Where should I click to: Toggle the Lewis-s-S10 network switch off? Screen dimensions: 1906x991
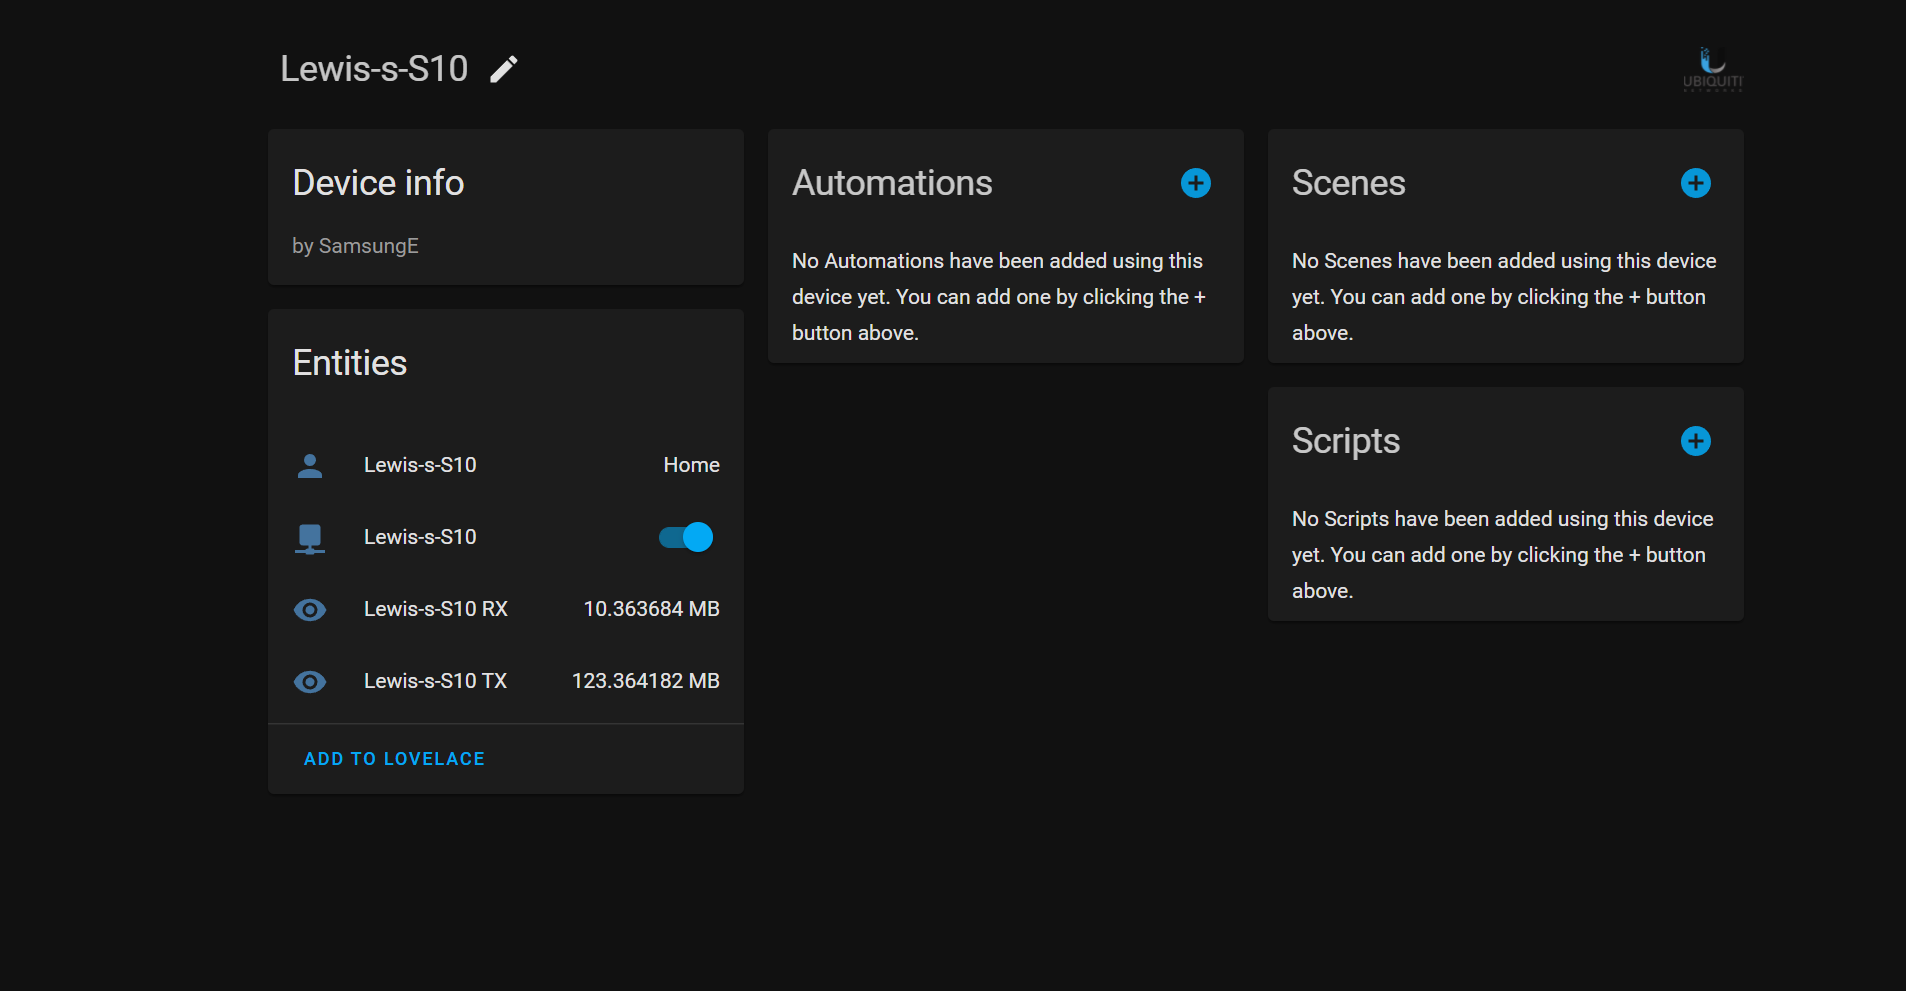[686, 537]
